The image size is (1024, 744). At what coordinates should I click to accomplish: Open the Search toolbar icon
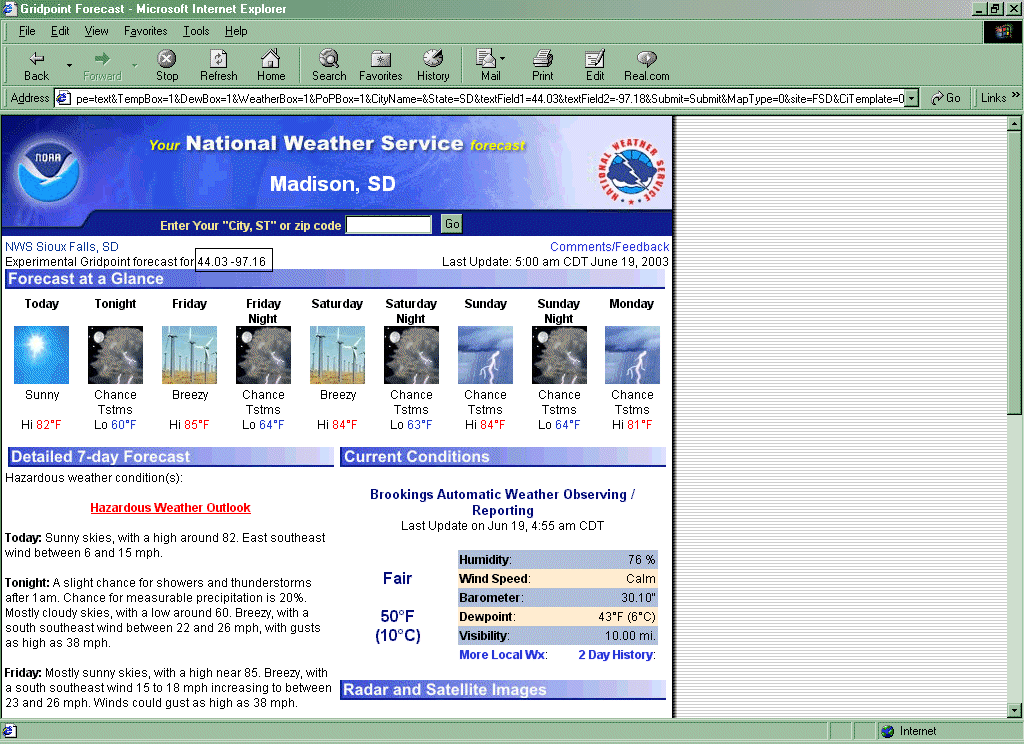coord(328,59)
